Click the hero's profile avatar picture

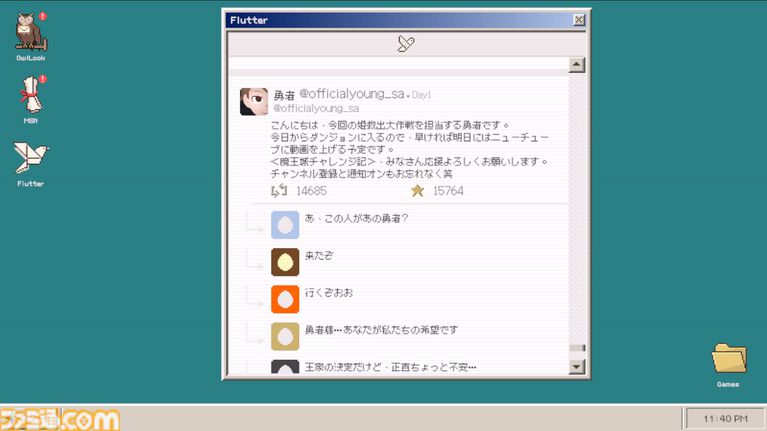(x=254, y=101)
